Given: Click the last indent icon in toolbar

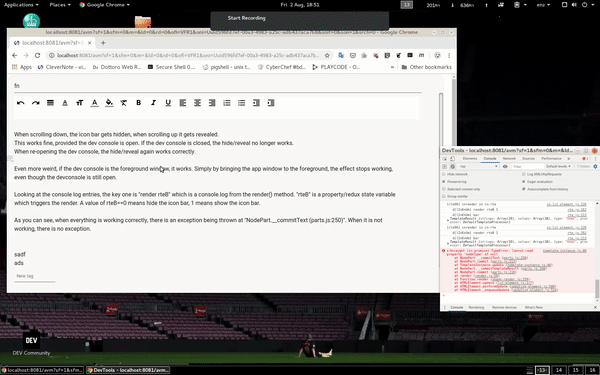Looking at the screenshot, I should click(271, 103).
